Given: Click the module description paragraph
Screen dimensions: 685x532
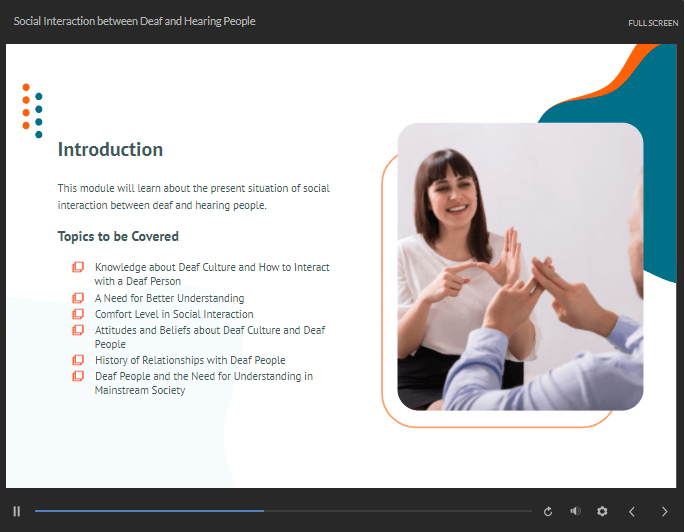Looking at the screenshot, I should pyautogui.click(x=193, y=196).
